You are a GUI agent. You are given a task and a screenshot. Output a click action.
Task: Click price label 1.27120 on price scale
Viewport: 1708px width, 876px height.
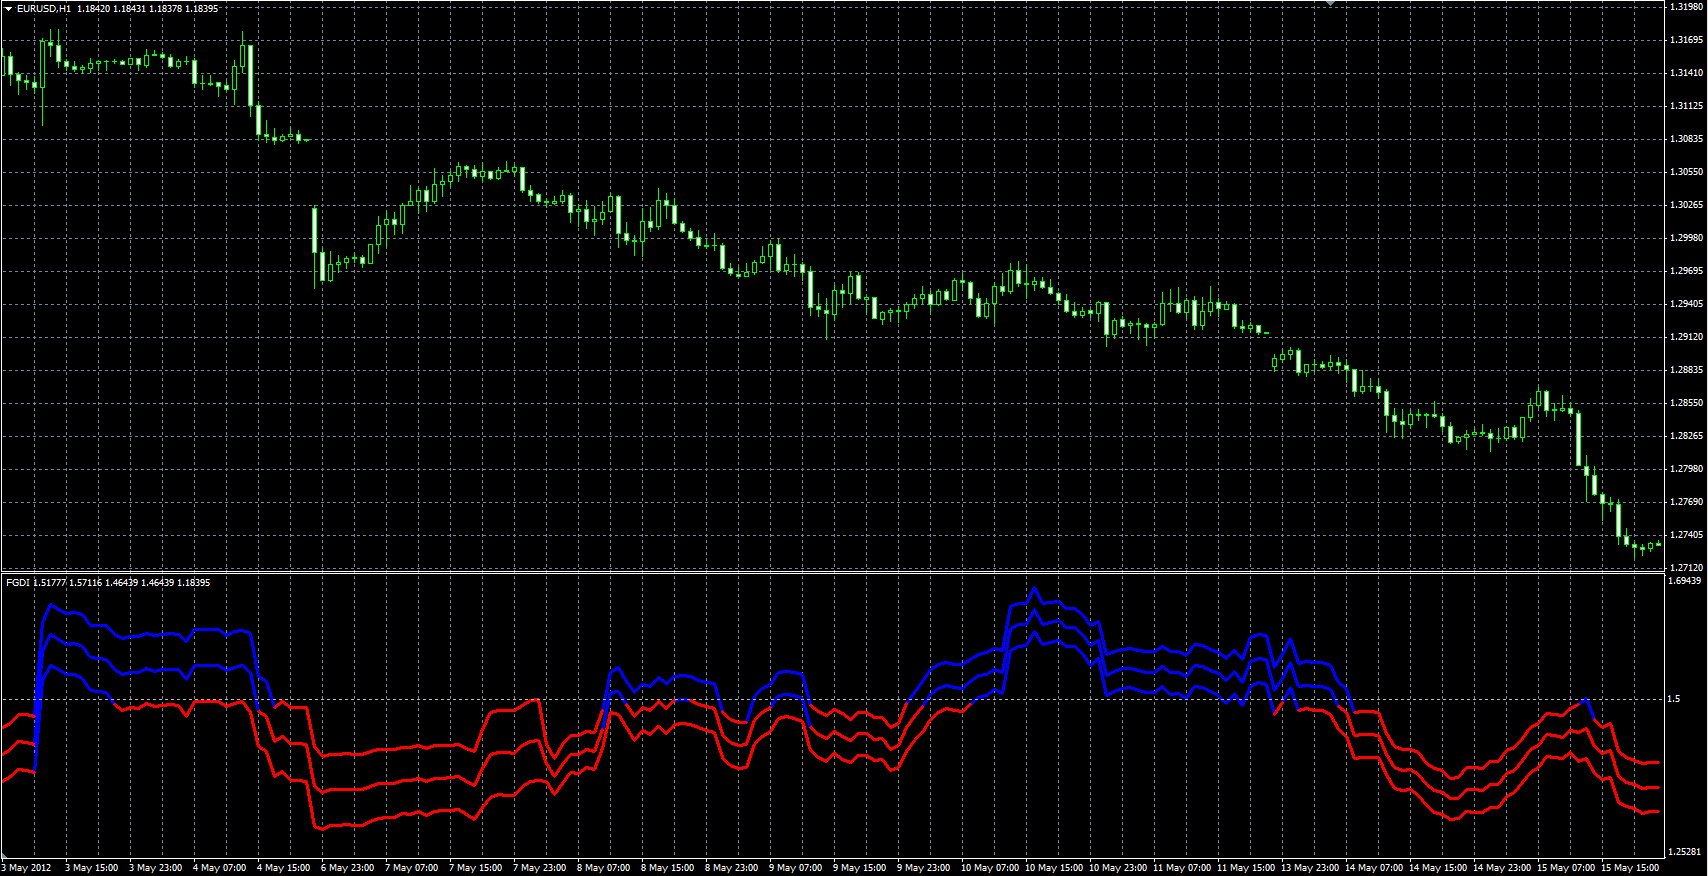point(1686,568)
